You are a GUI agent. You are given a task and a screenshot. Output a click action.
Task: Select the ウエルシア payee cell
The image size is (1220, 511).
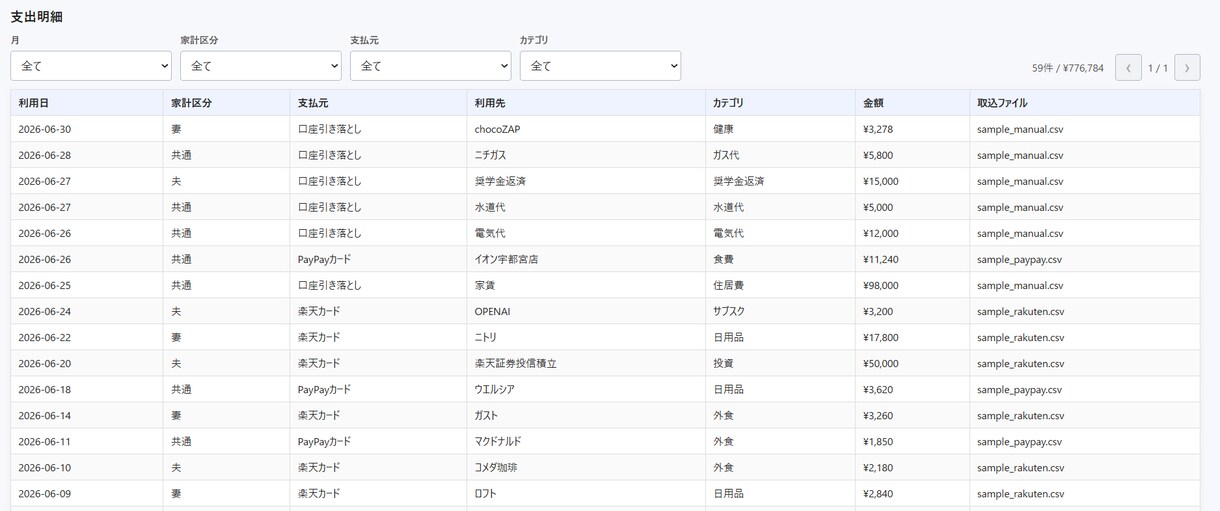585,389
